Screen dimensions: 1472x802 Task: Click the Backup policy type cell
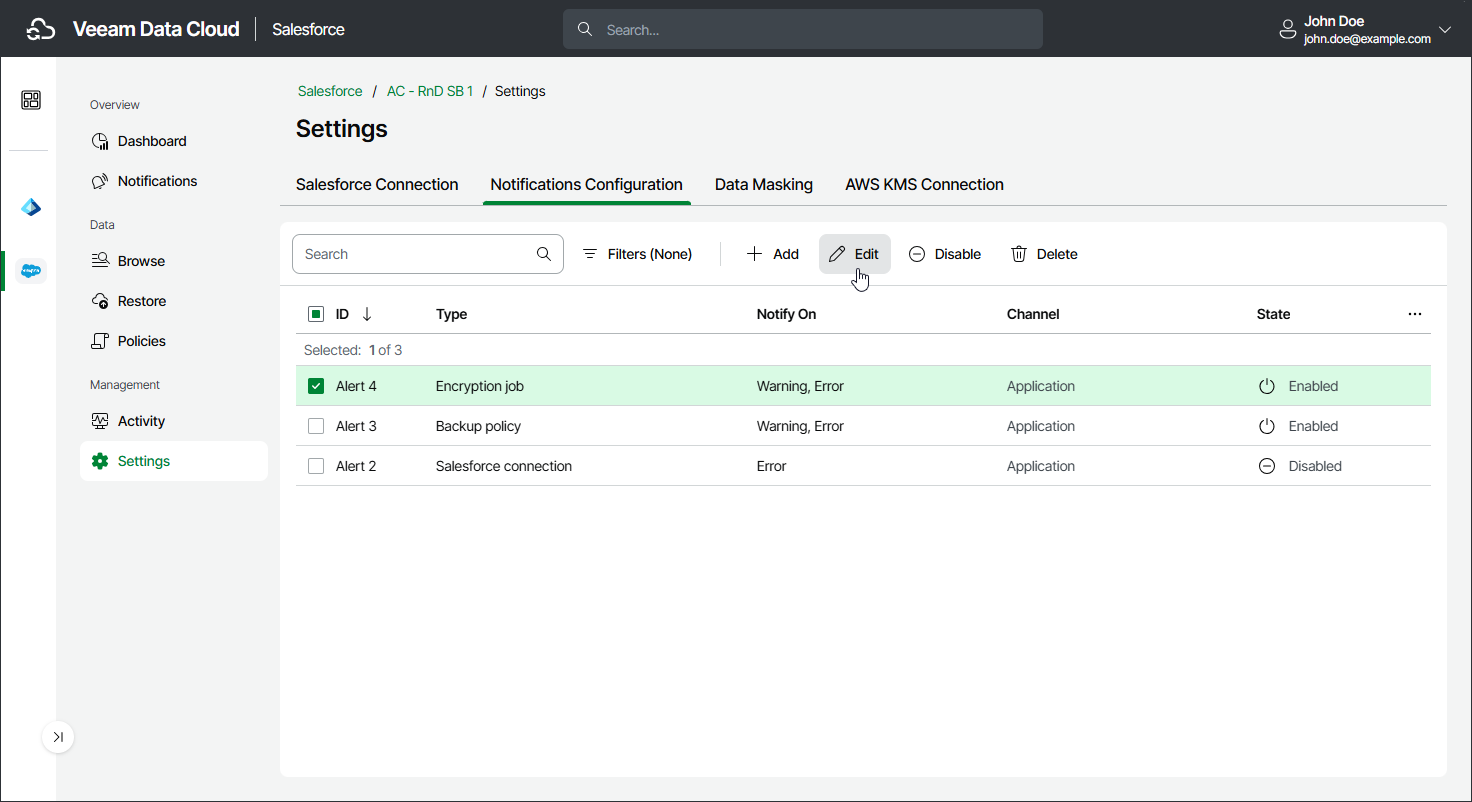[x=479, y=426]
